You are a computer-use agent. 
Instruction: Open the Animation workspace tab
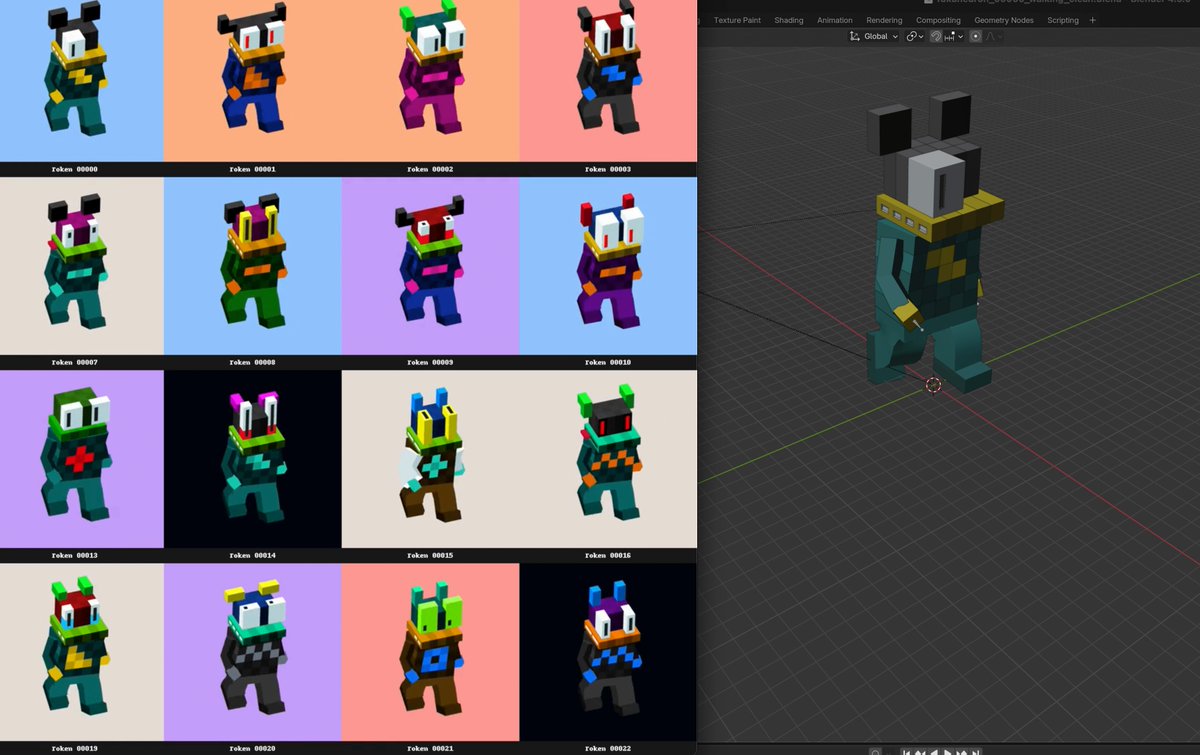(835, 20)
